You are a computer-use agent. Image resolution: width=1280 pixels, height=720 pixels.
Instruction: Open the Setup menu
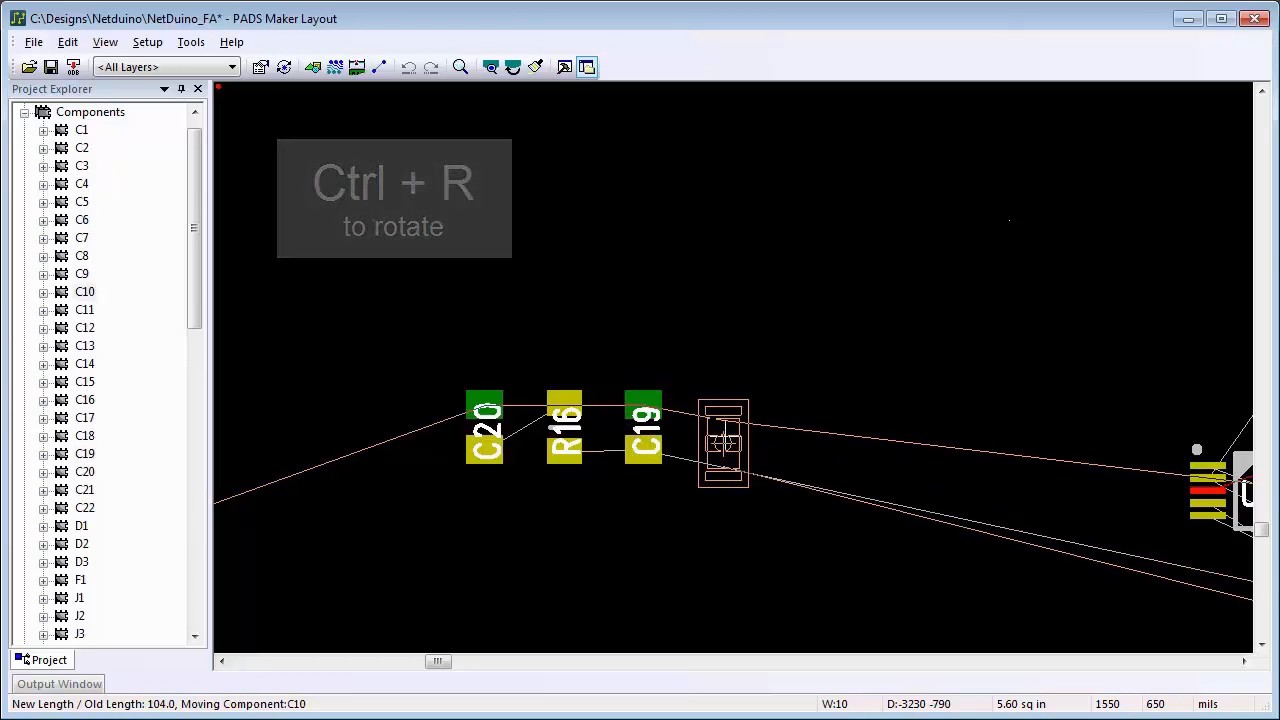(x=147, y=42)
